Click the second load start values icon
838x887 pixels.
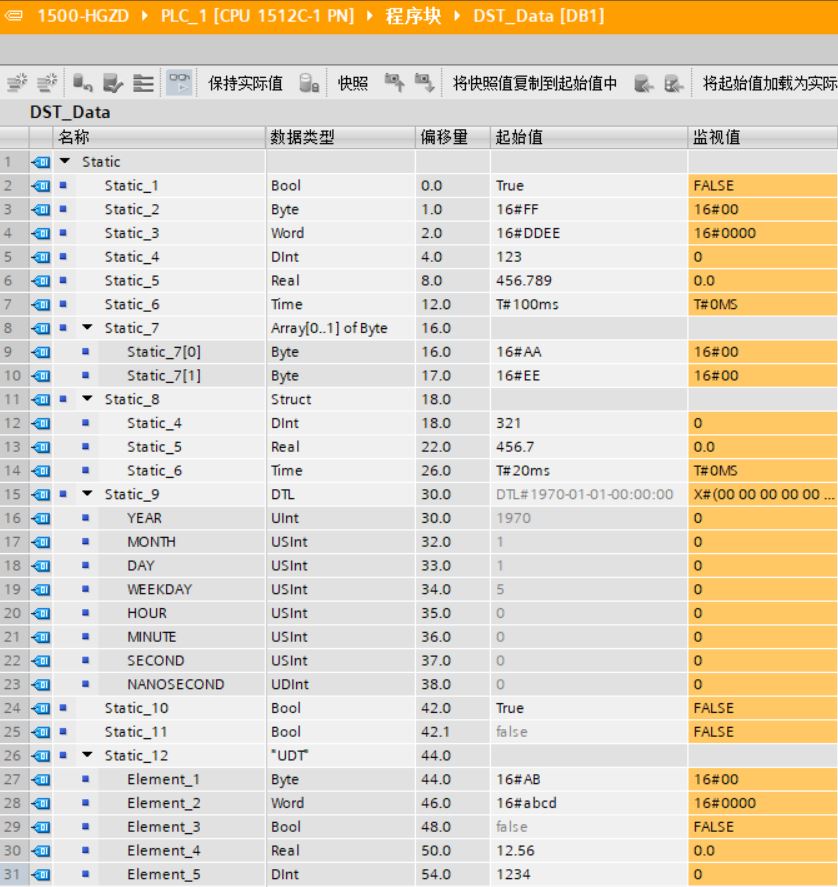point(673,84)
